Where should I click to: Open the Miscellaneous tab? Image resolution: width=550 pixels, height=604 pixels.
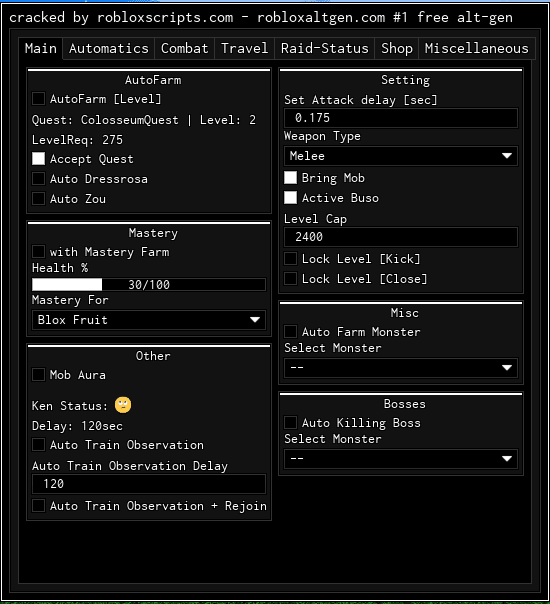pos(476,49)
